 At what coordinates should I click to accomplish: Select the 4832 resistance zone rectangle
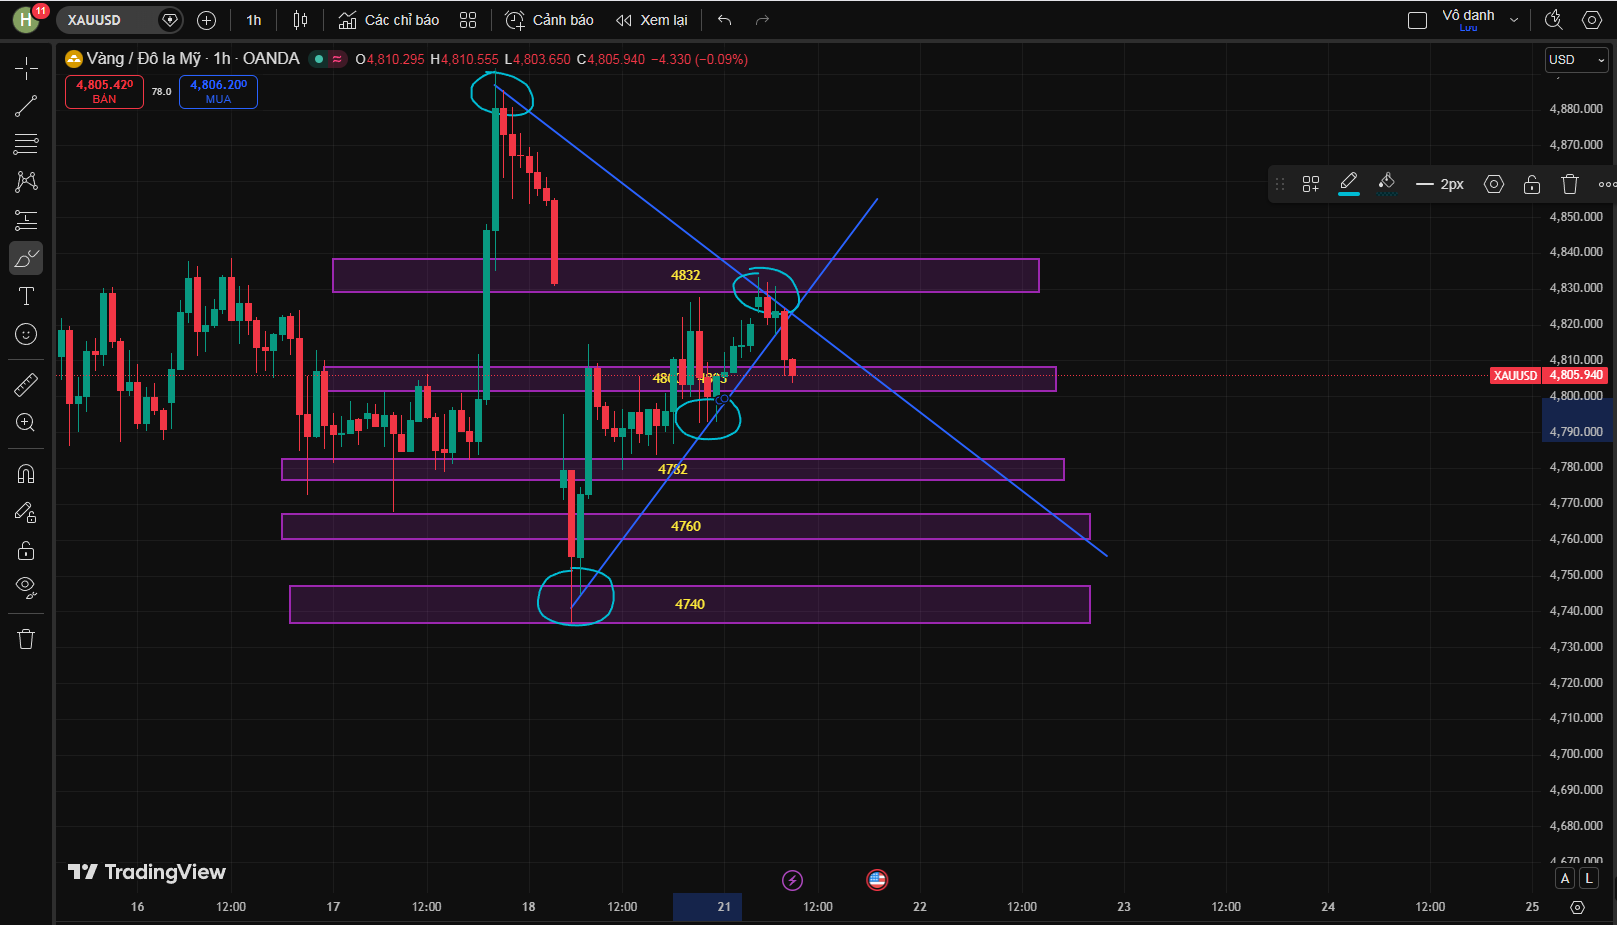[x=685, y=275]
